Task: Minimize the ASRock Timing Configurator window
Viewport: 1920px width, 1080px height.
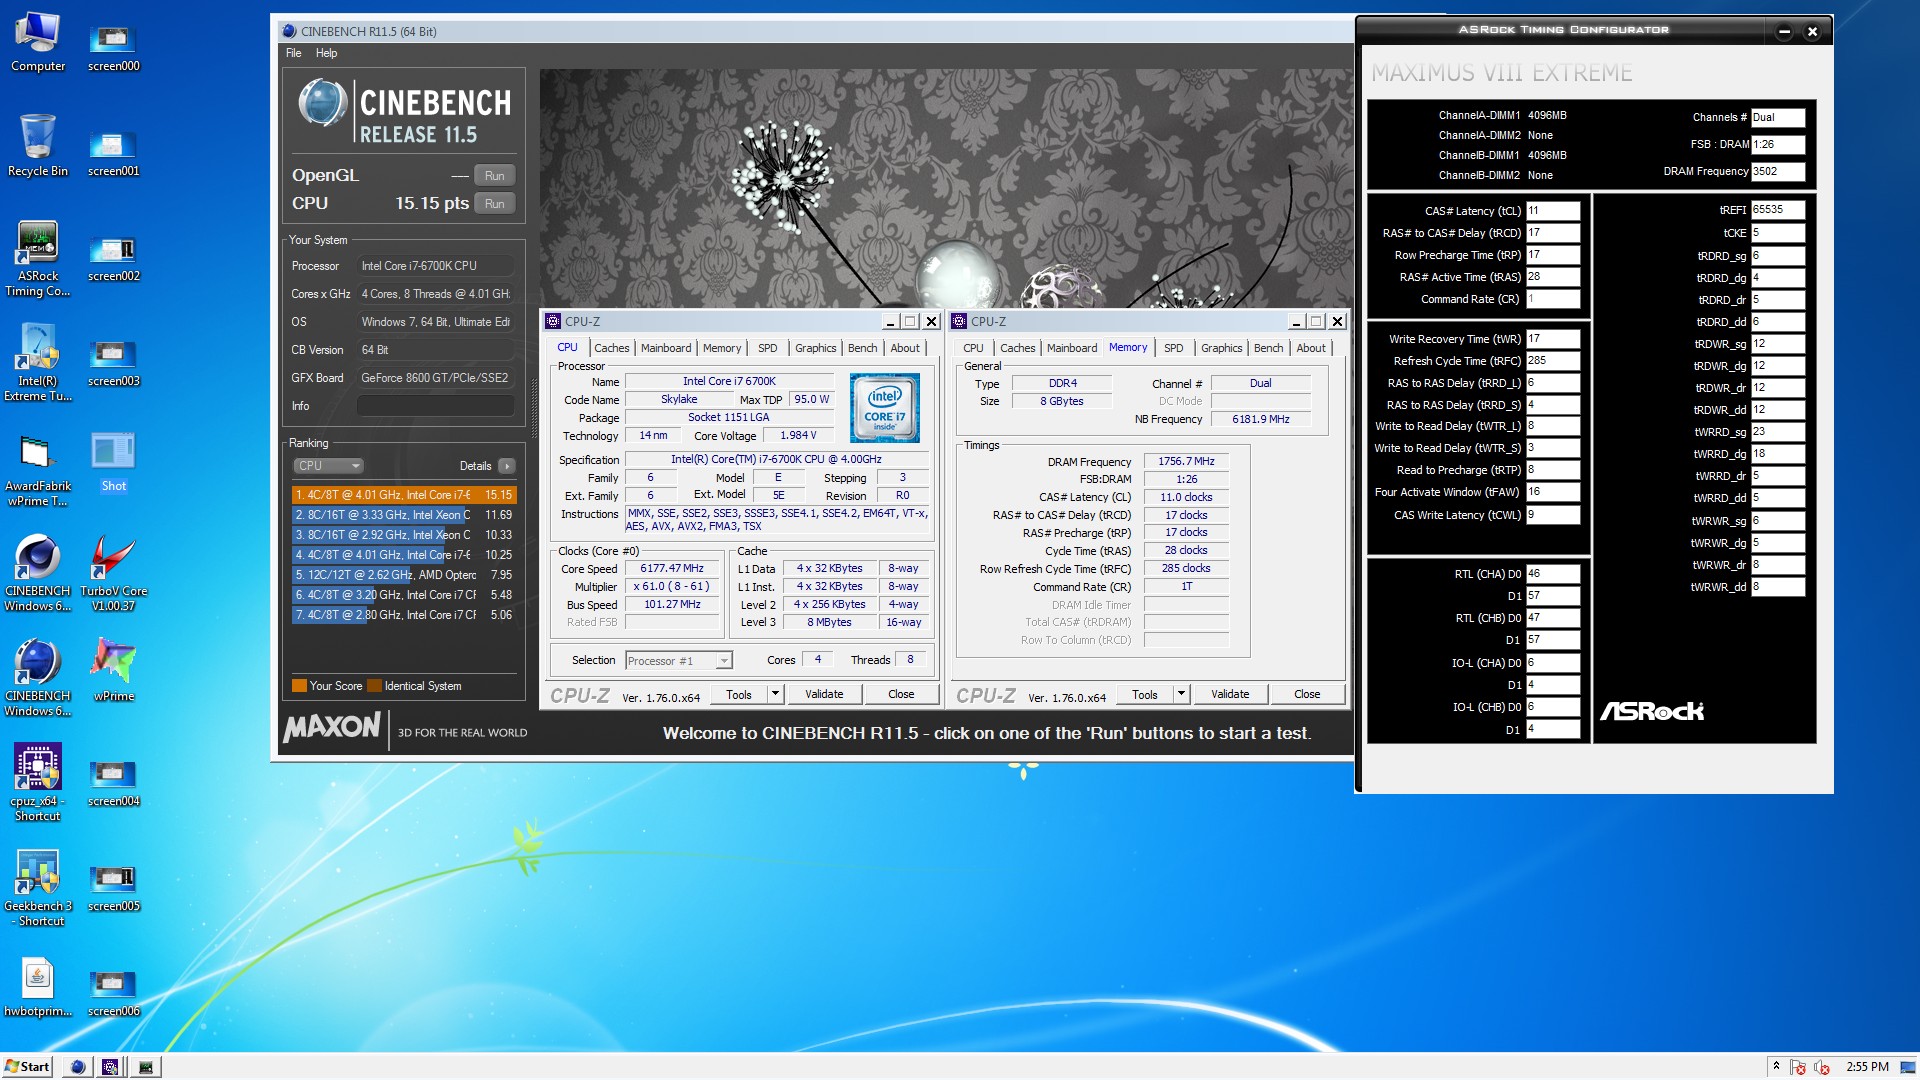Action: click(x=1784, y=31)
